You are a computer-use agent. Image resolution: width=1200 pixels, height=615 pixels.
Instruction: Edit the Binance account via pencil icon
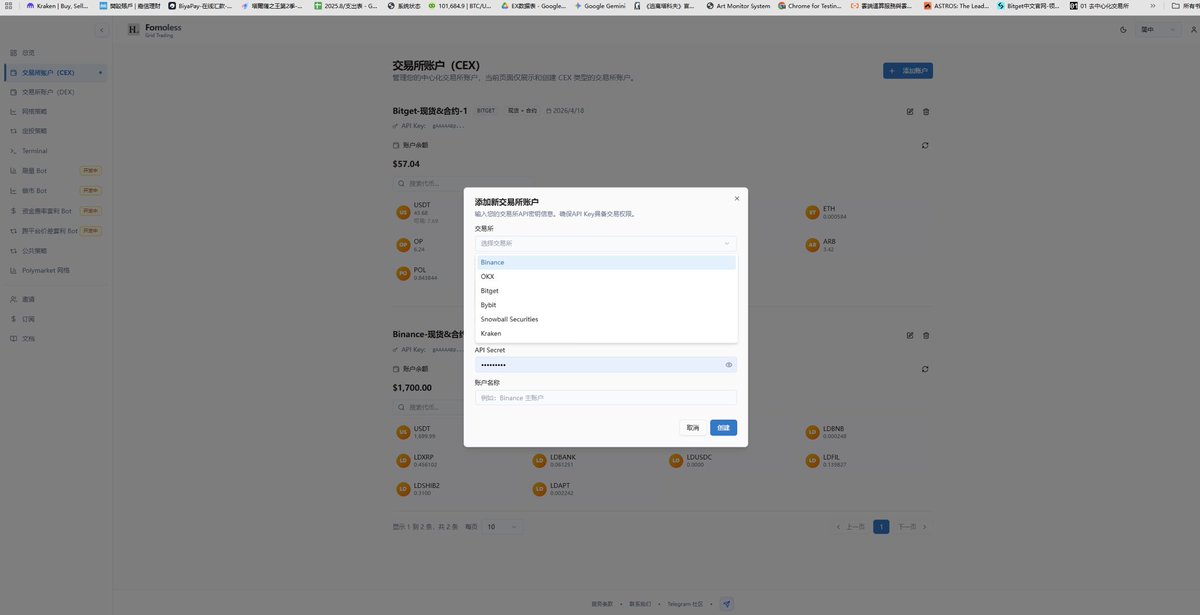910,335
